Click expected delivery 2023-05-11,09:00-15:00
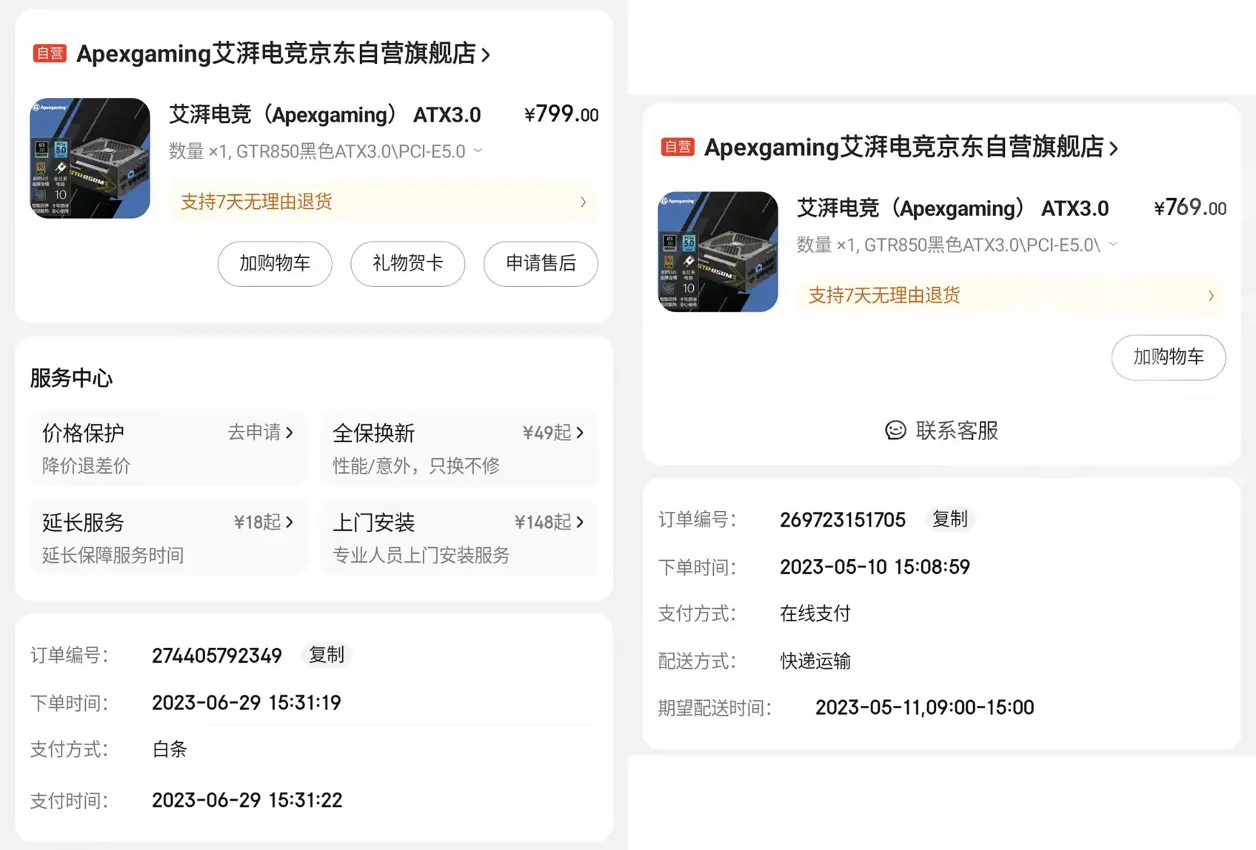 pos(925,708)
